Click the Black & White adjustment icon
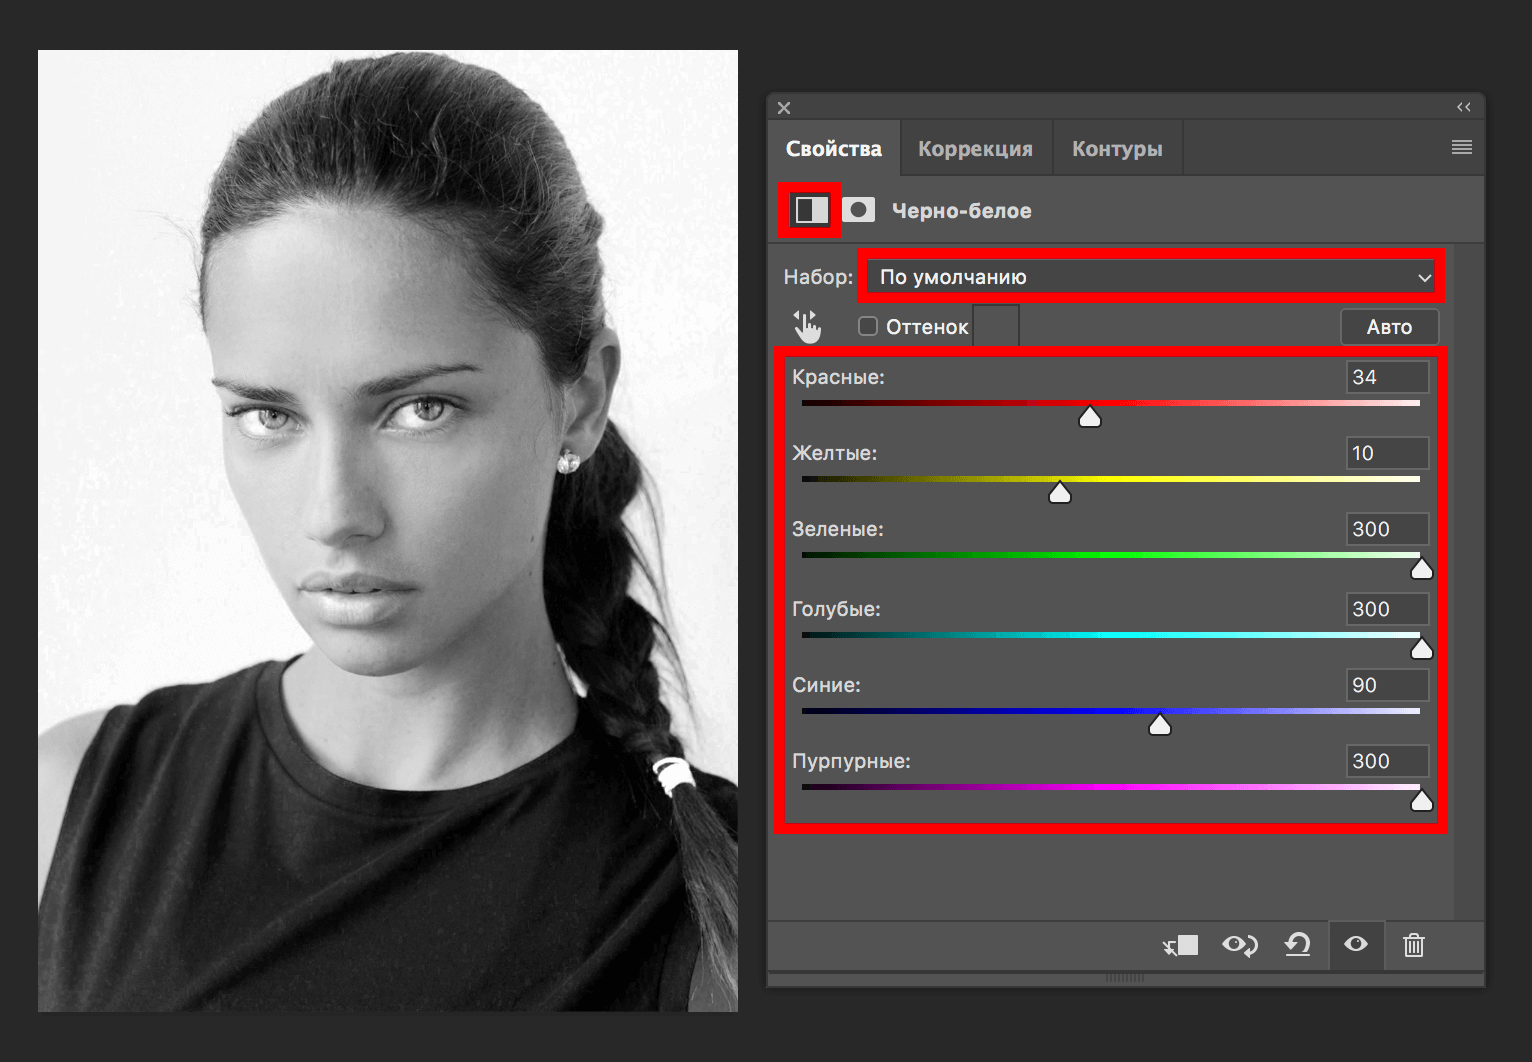1532x1062 pixels. click(811, 210)
